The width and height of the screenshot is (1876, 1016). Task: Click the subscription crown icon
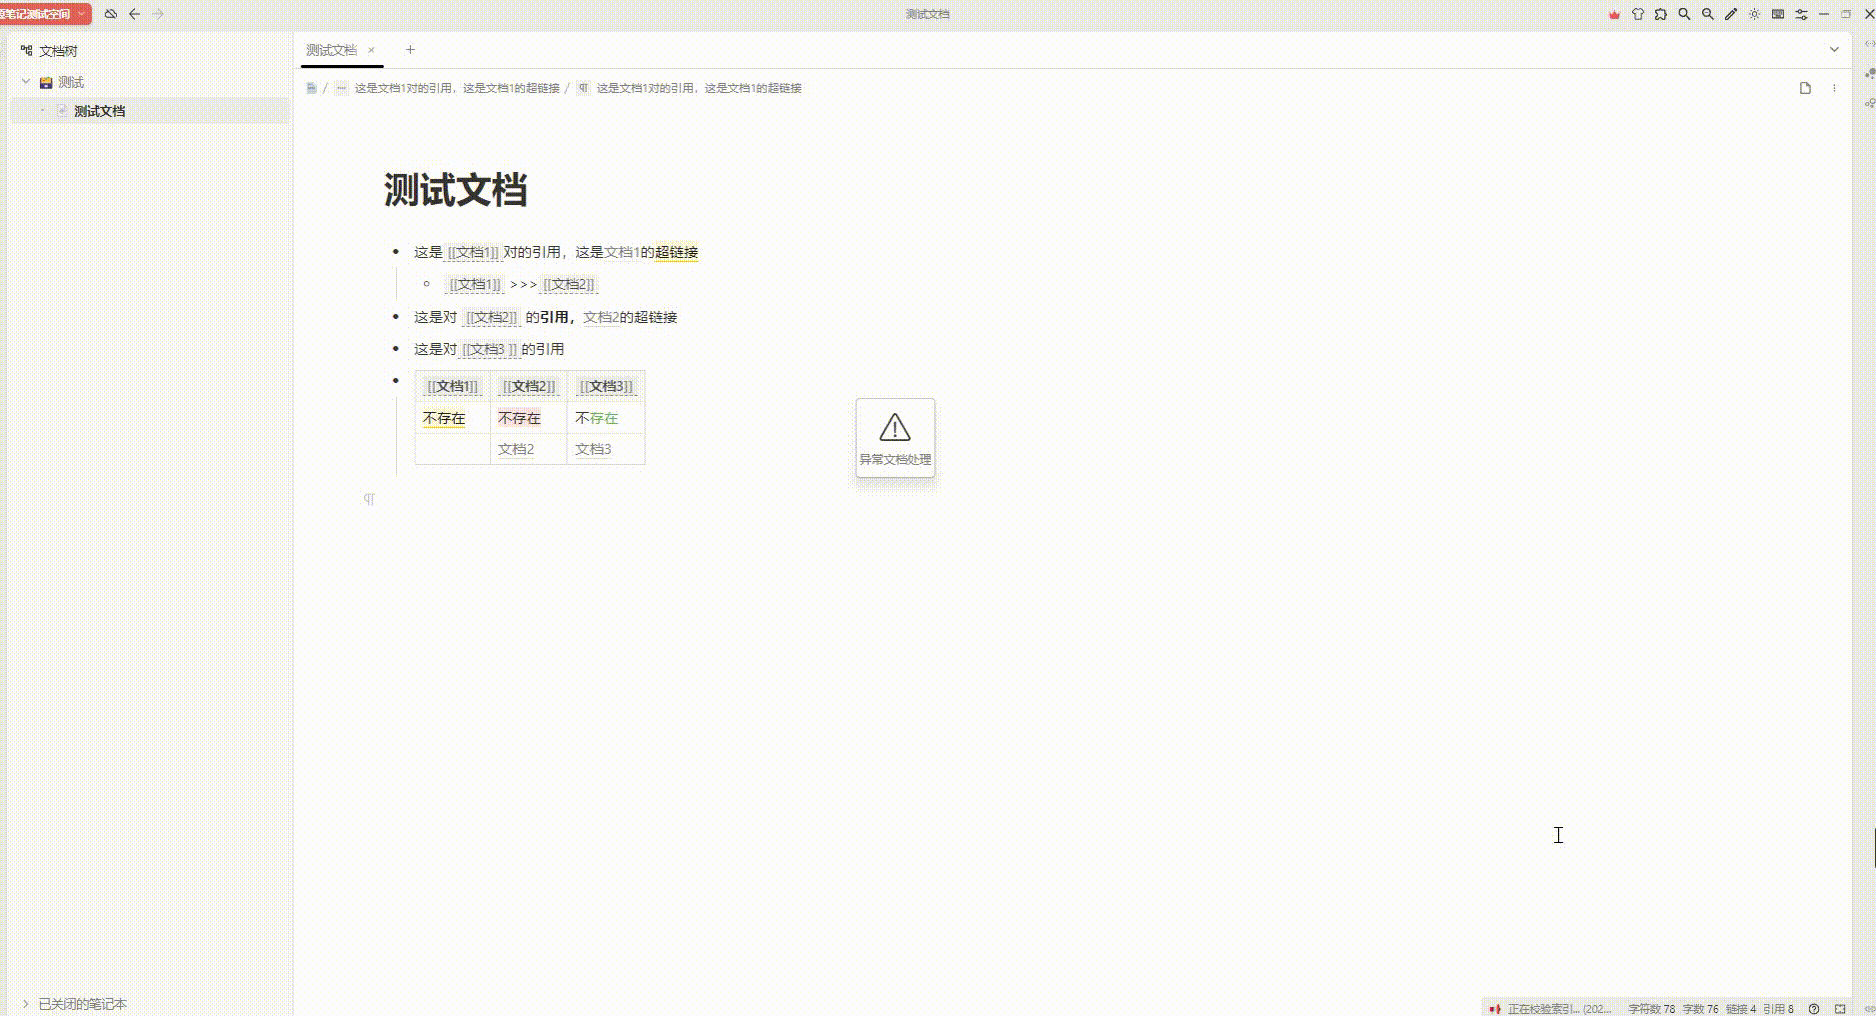pos(1614,15)
